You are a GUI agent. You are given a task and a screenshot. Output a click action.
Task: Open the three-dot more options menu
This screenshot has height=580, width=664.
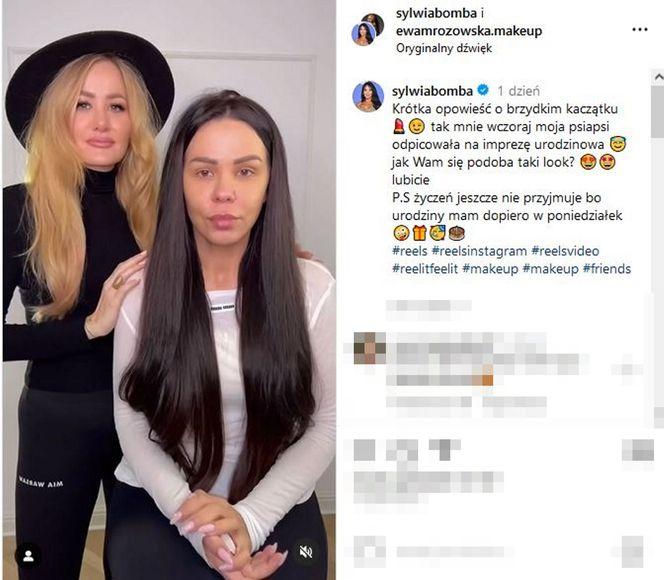639,30
